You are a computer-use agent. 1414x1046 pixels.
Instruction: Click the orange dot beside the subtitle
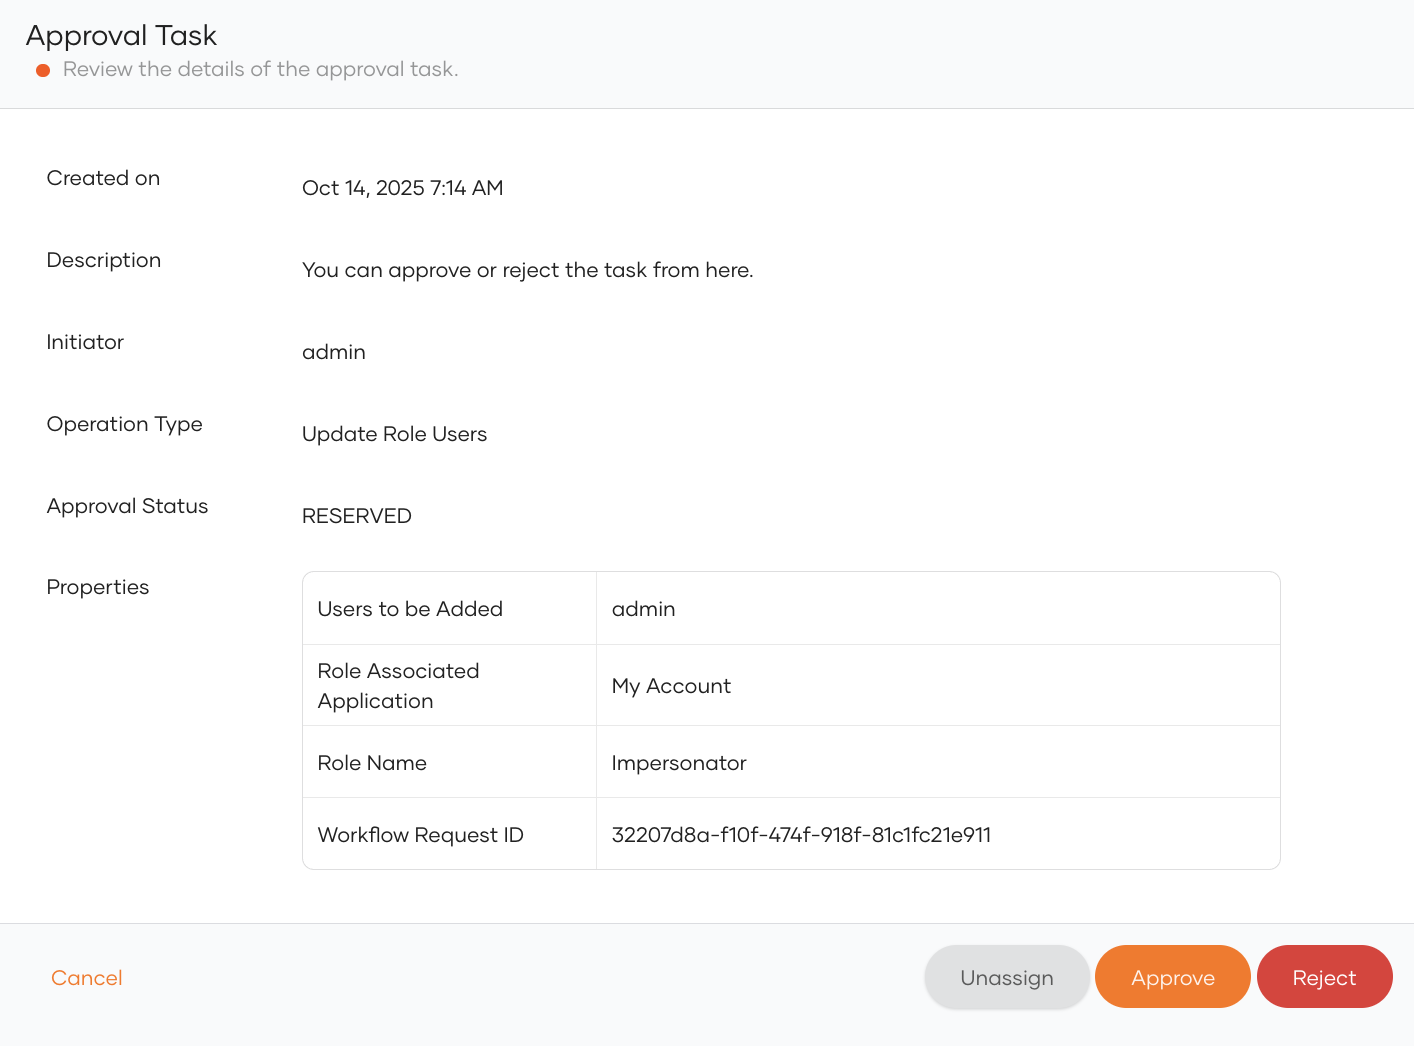(x=43, y=70)
